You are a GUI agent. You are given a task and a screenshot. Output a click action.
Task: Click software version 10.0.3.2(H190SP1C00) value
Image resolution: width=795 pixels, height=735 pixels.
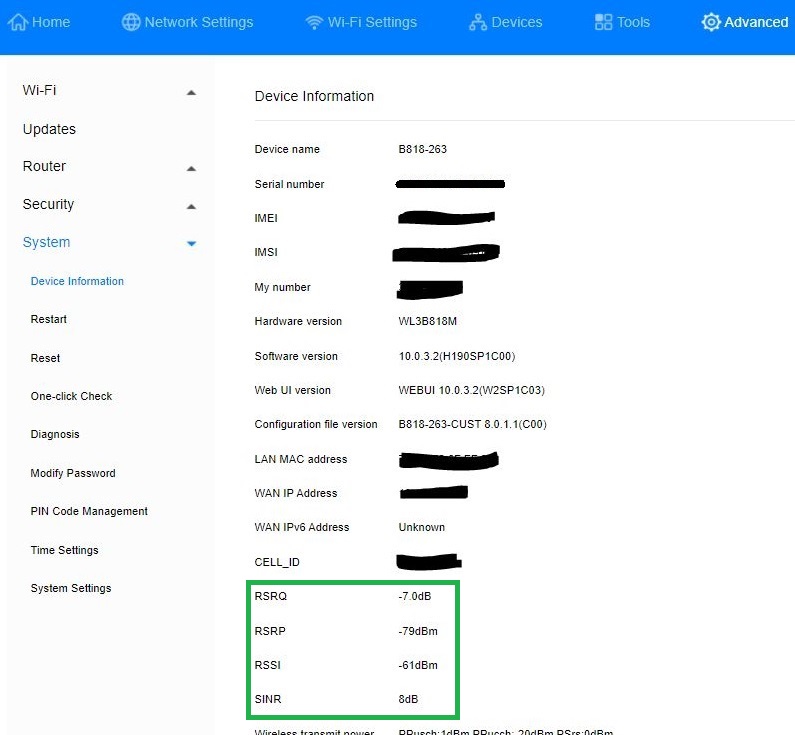click(x=457, y=356)
